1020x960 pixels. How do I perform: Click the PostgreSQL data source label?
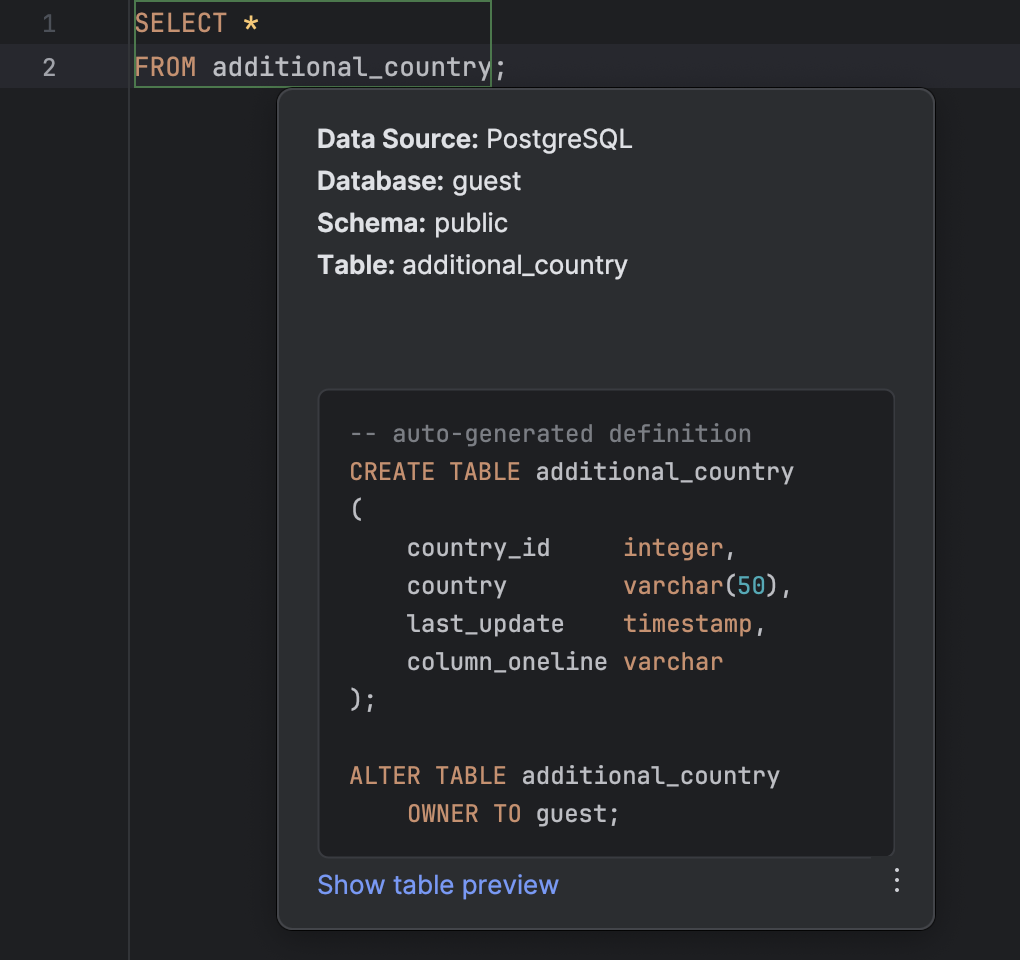(558, 139)
